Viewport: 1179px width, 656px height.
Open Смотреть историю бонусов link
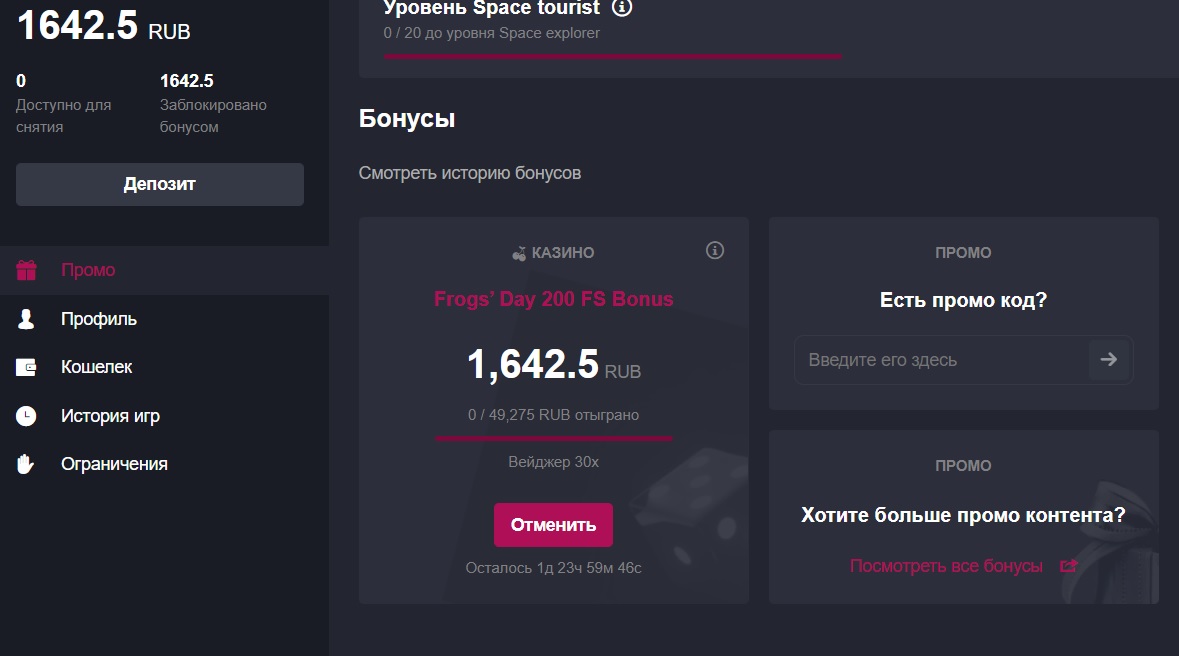[x=470, y=173]
